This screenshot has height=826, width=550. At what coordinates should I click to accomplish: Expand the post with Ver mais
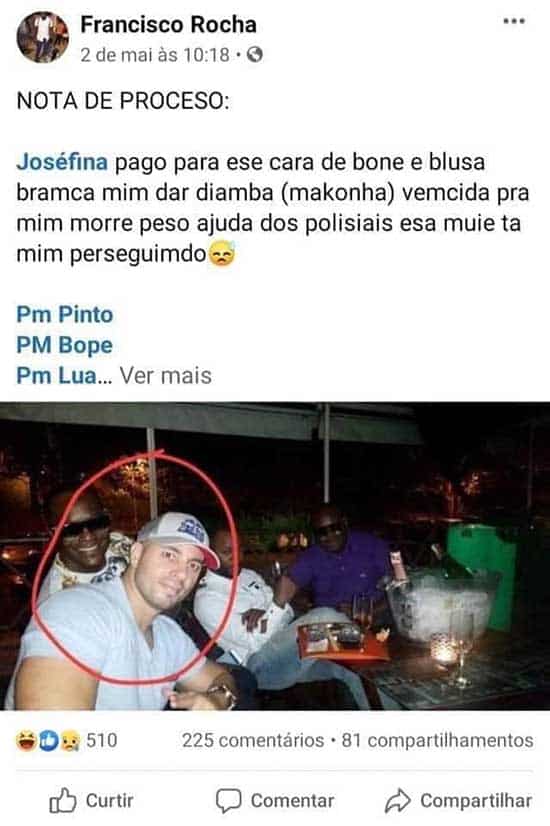[165, 376]
